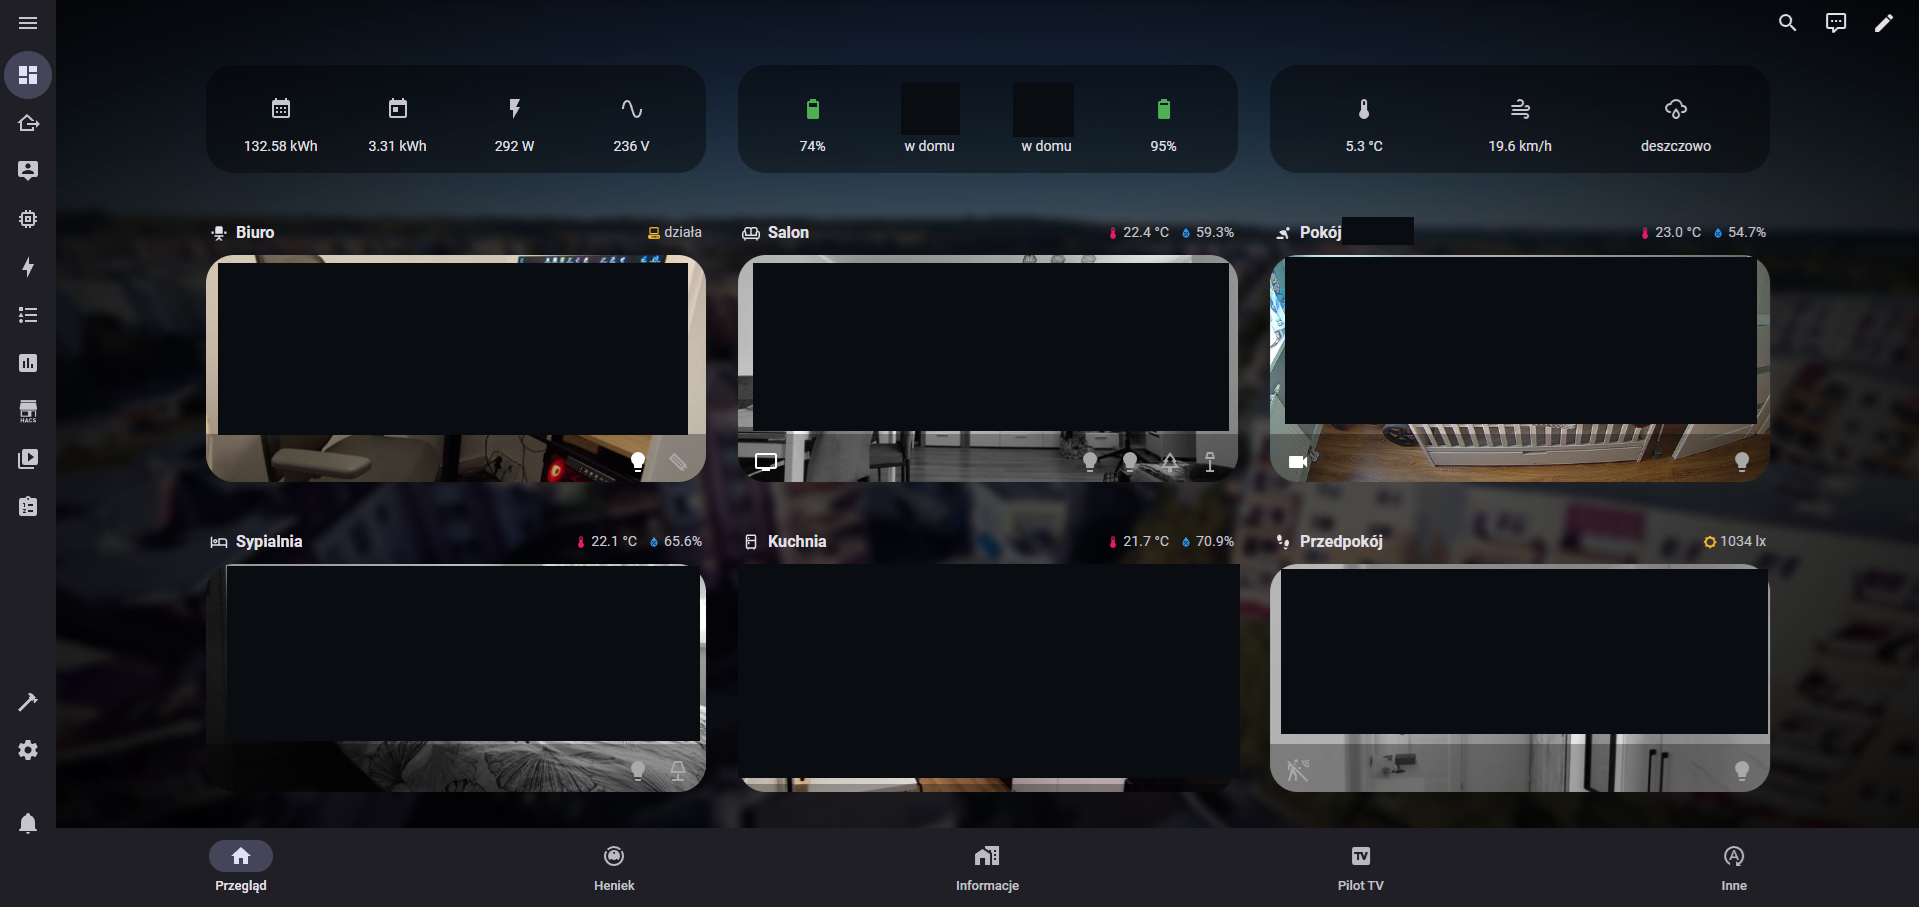Viewport: 1919px width, 907px height.
Task: Click Kuchnia temperature 21.7 °C
Action: pyautogui.click(x=1139, y=541)
